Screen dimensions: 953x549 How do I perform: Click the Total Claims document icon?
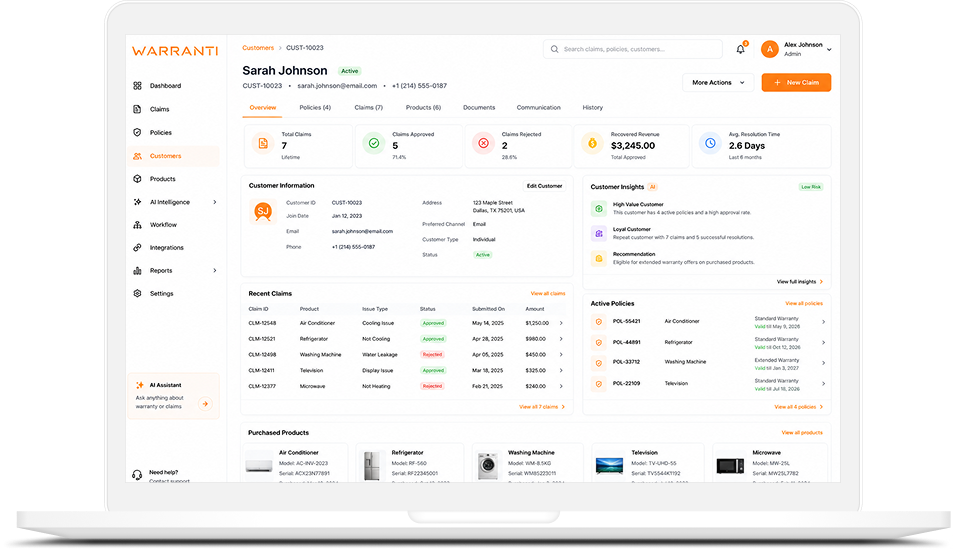coord(263,143)
